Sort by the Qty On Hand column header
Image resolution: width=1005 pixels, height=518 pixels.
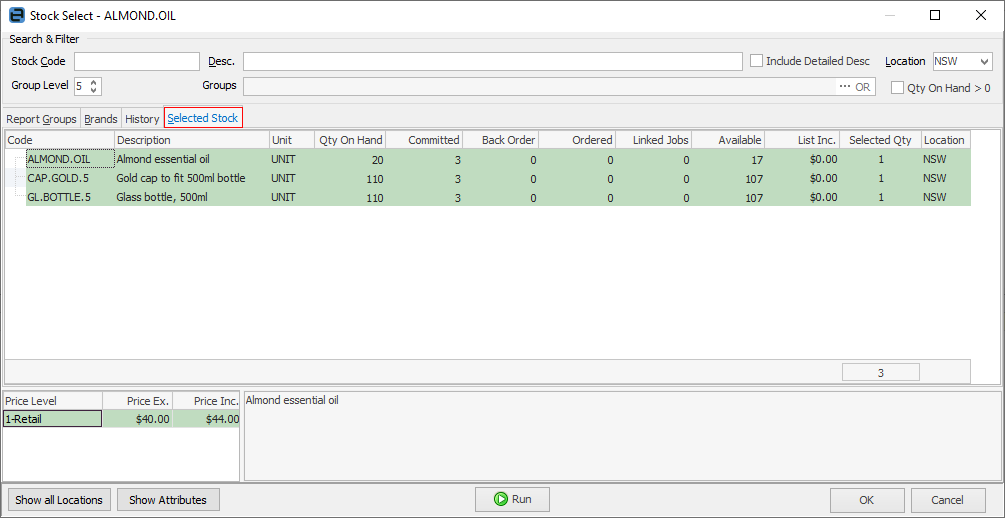[350, 140]
